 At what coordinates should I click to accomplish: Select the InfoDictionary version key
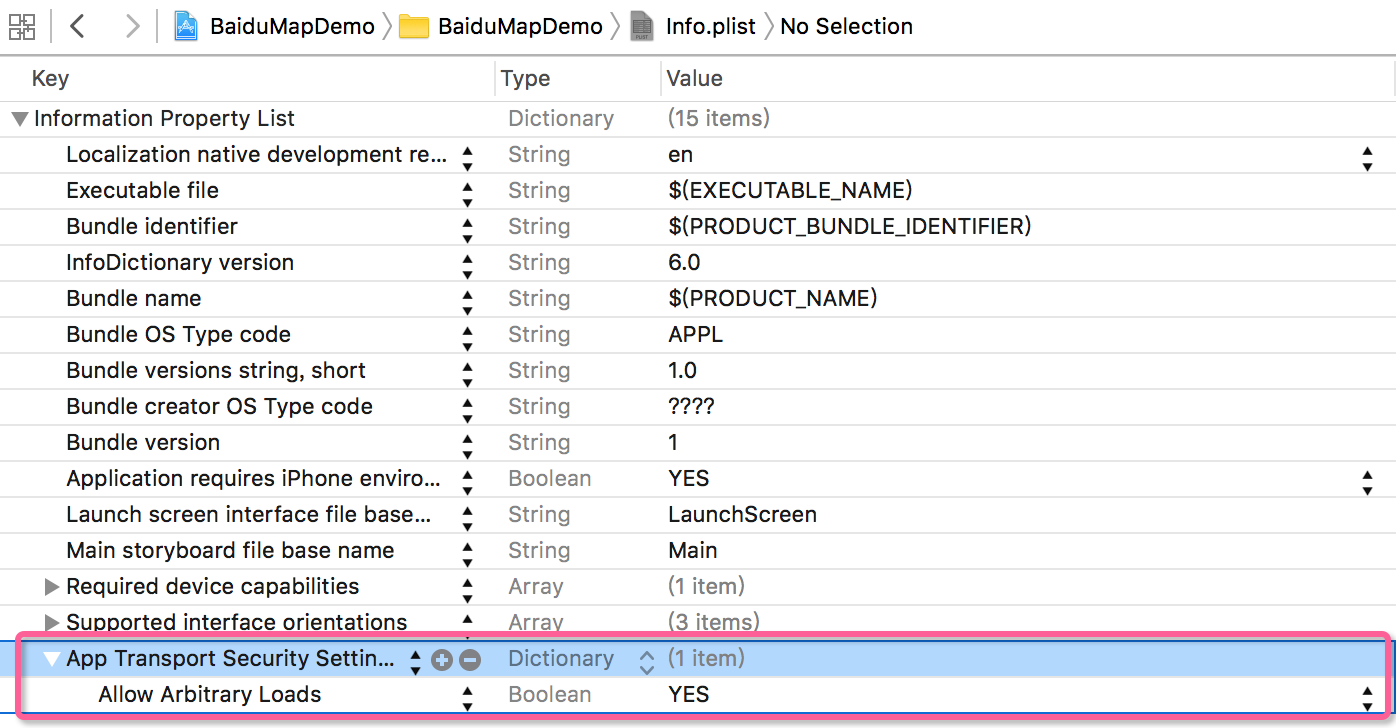(180, 263)
